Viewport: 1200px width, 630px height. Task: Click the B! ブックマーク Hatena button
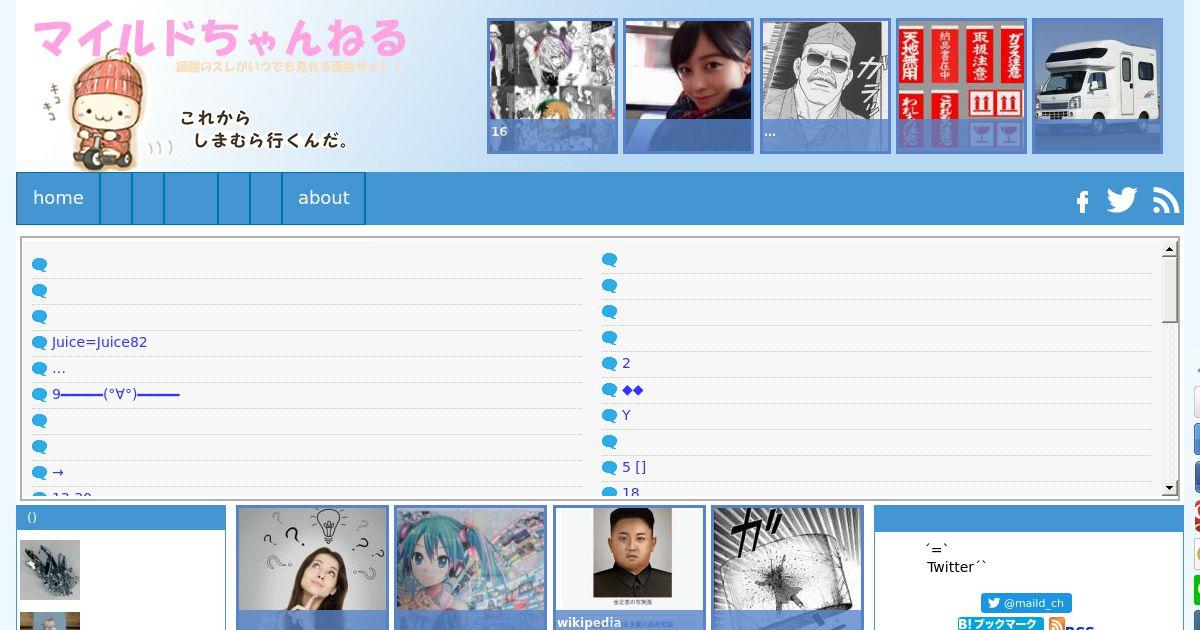tap(1000, 623)
